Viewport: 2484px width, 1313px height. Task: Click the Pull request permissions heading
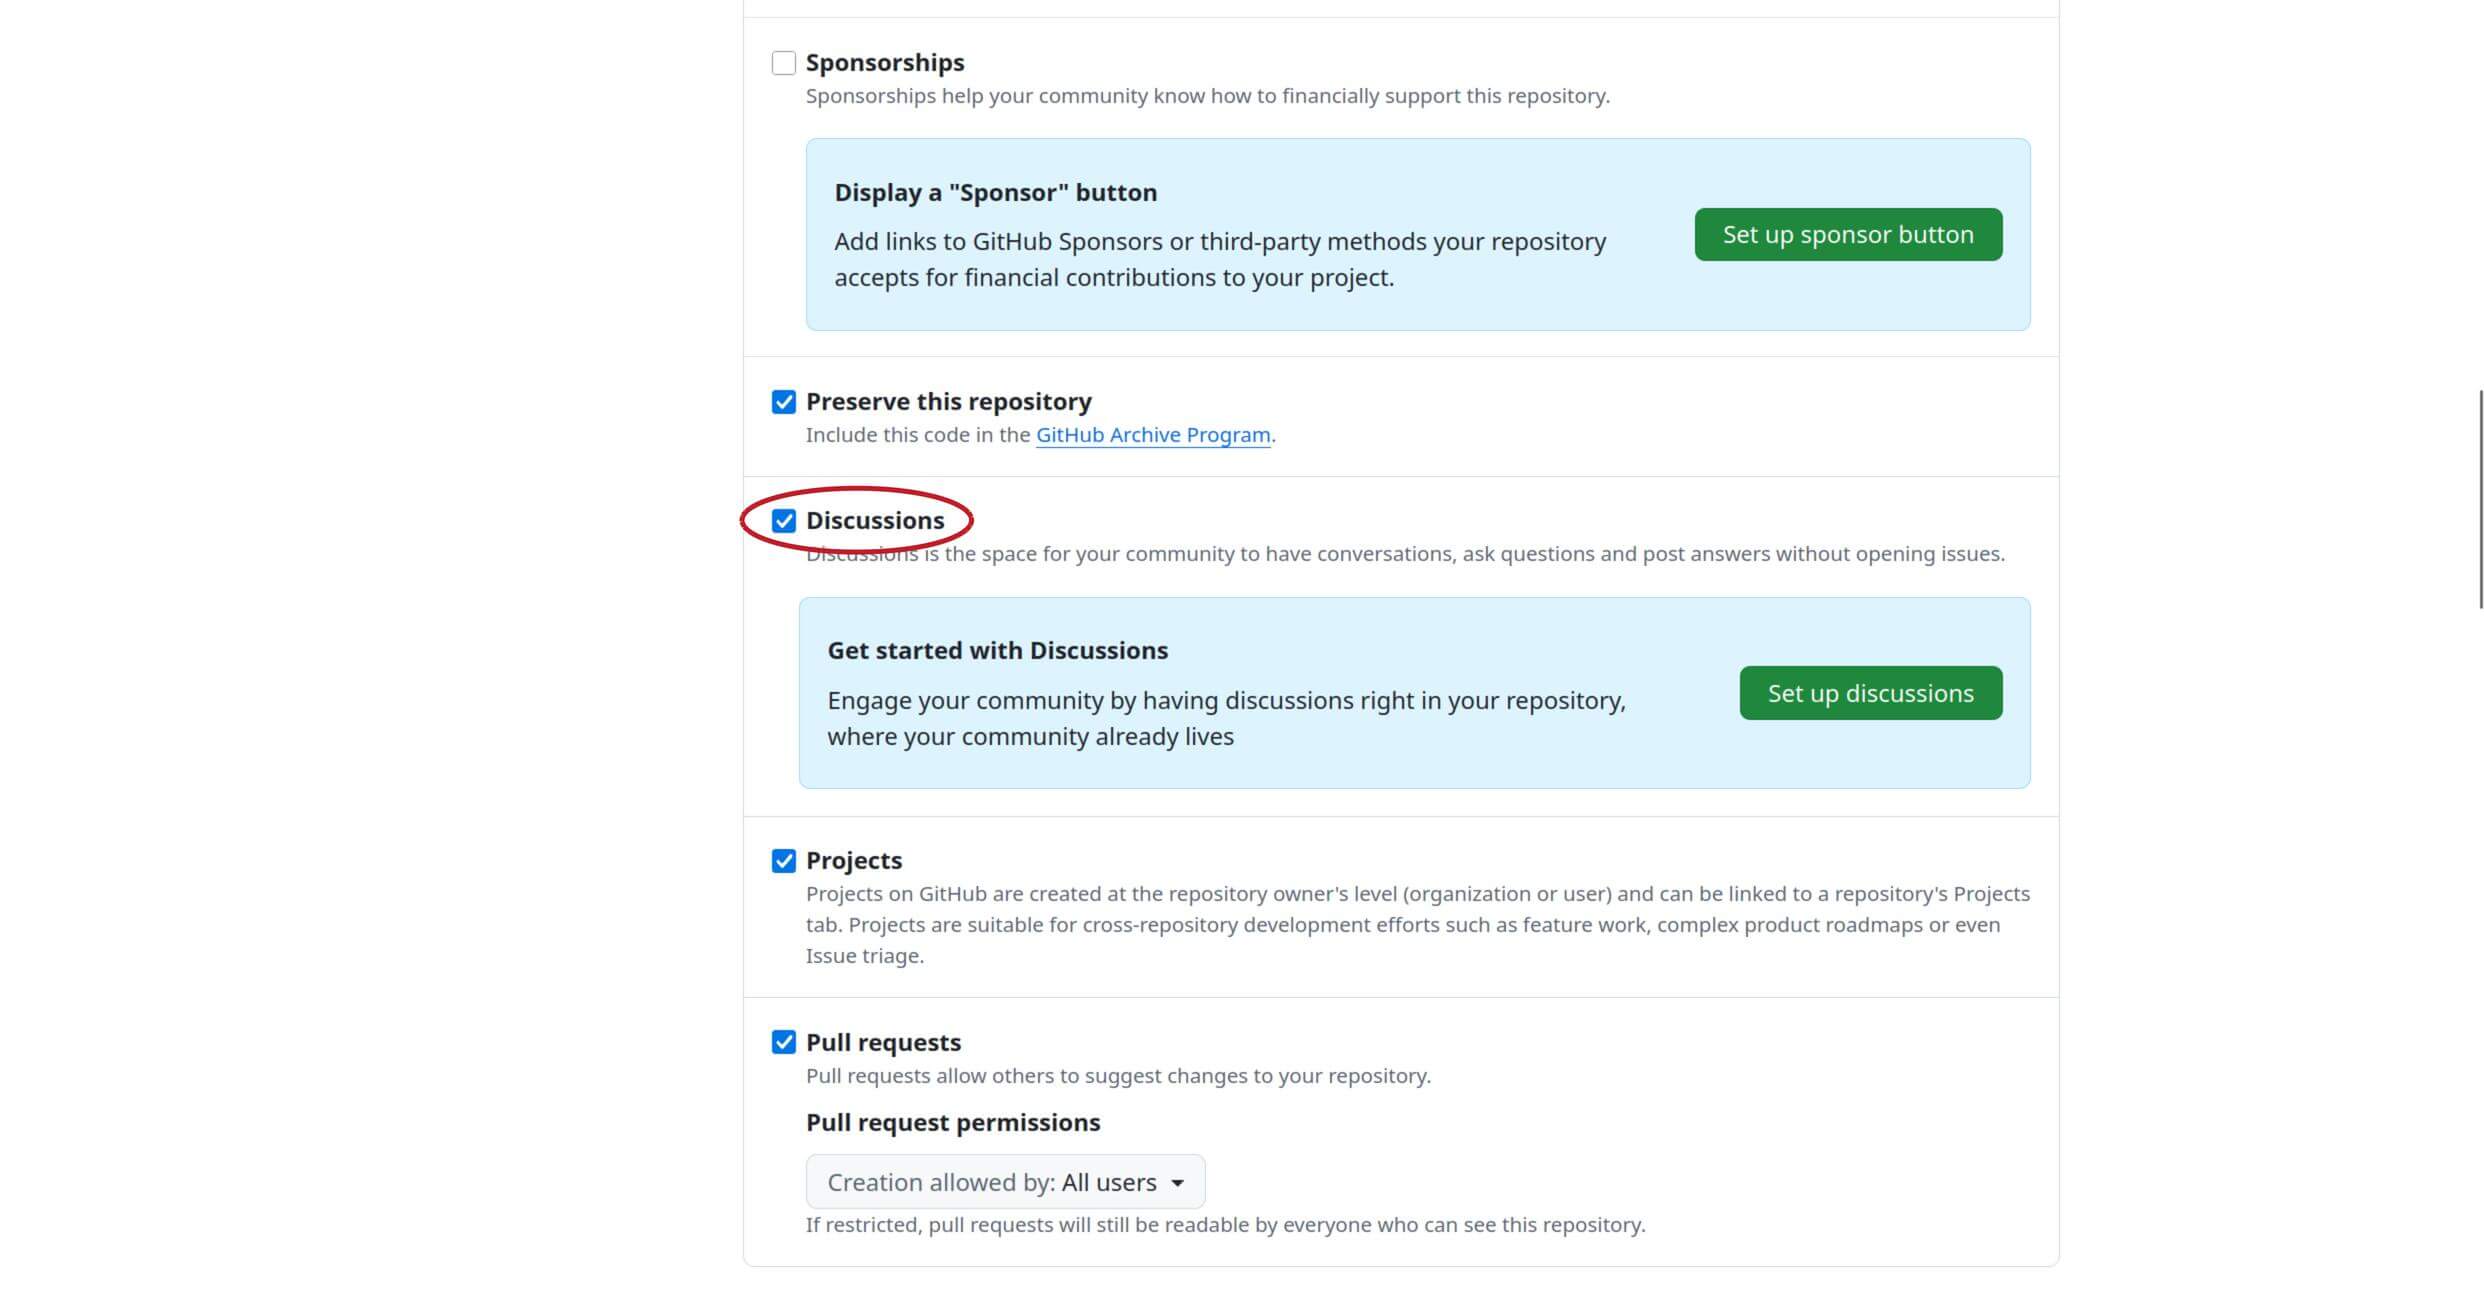(953, 1122)
